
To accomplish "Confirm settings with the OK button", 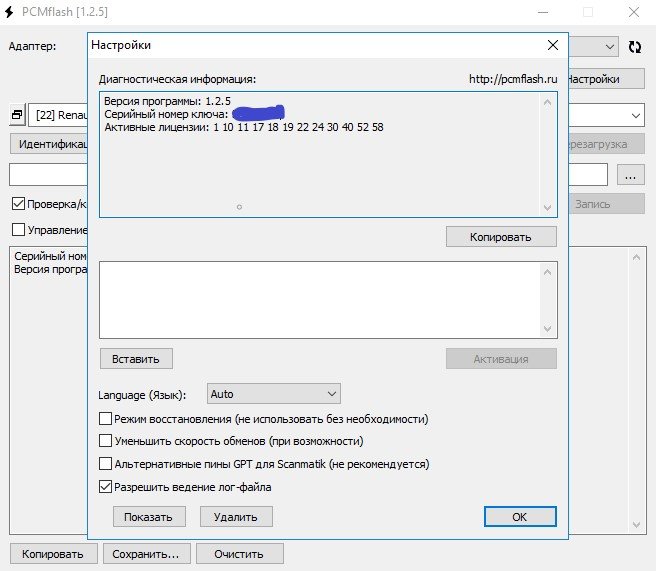I will 519,517.
